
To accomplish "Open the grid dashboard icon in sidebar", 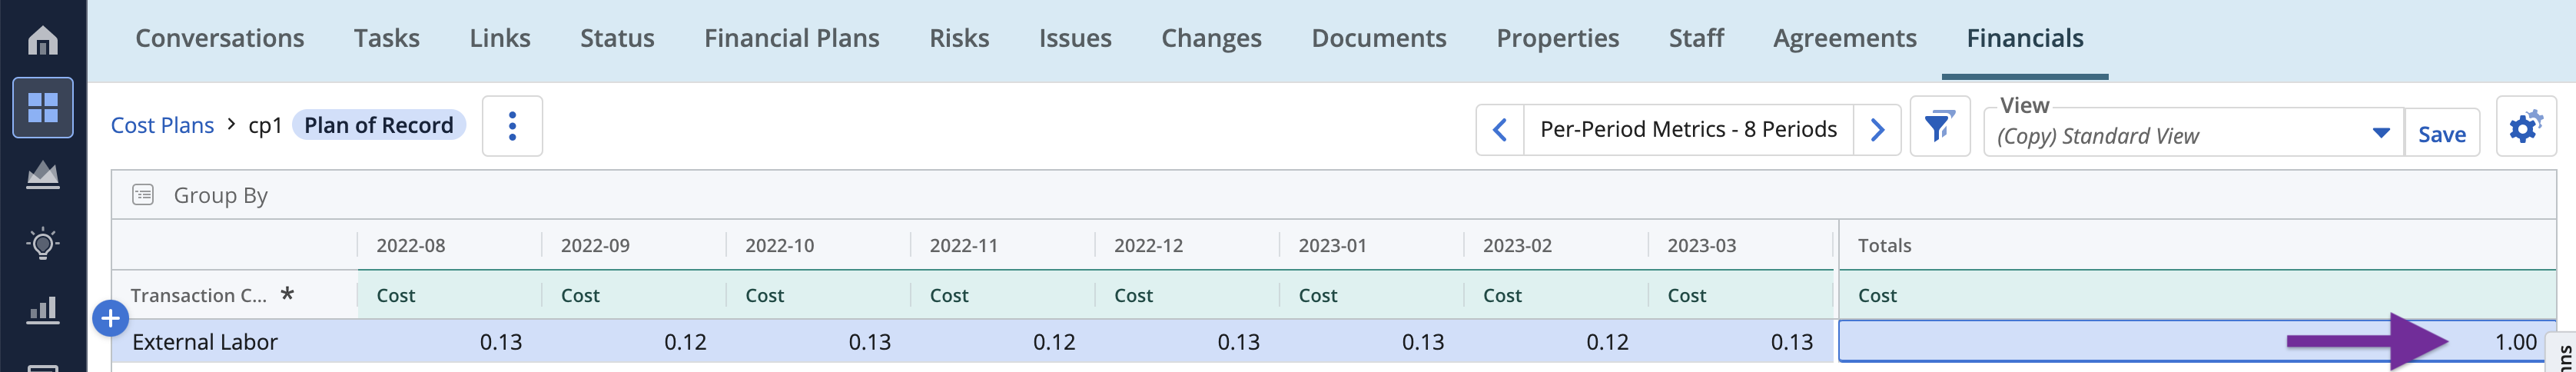I will (42, 107).
